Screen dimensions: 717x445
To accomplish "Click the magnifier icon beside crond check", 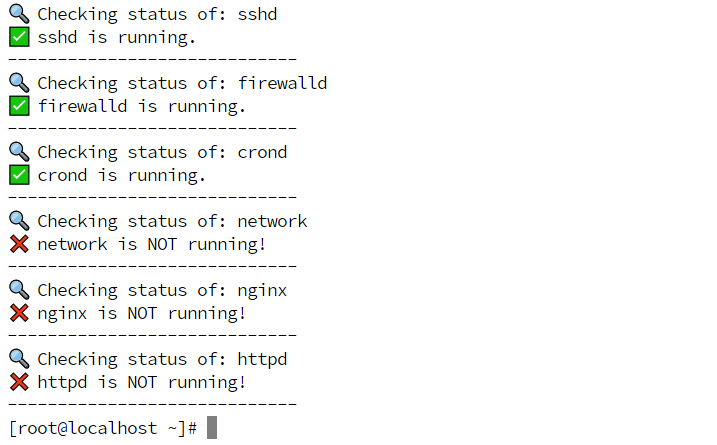I will pyautogui.click(x=19, y=152).
